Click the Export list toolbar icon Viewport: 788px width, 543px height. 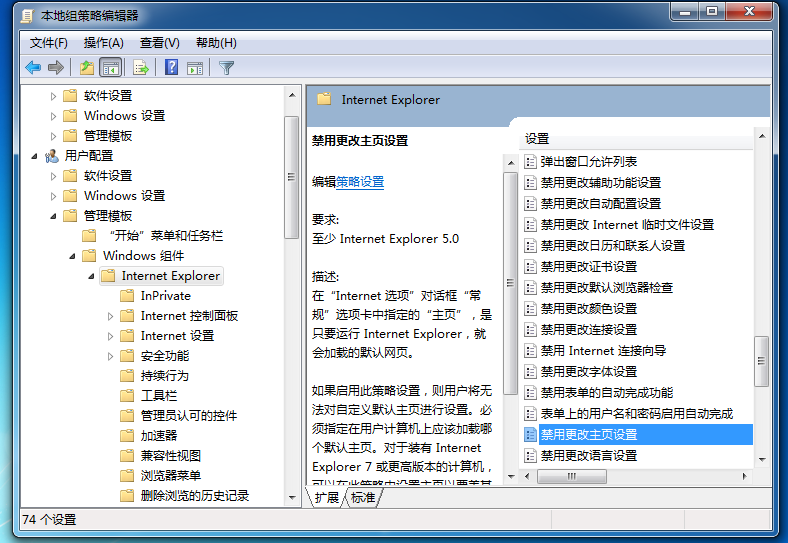pyautogui.click(x=141, y=67)
